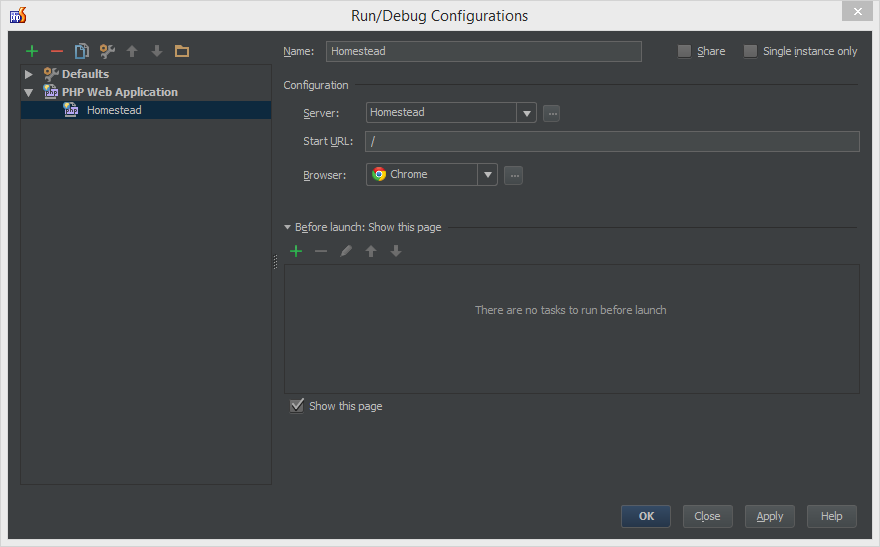This screenshot has width=880, height=547.
Task: Open server settings ellipsis button
Action: coord(552,113)
